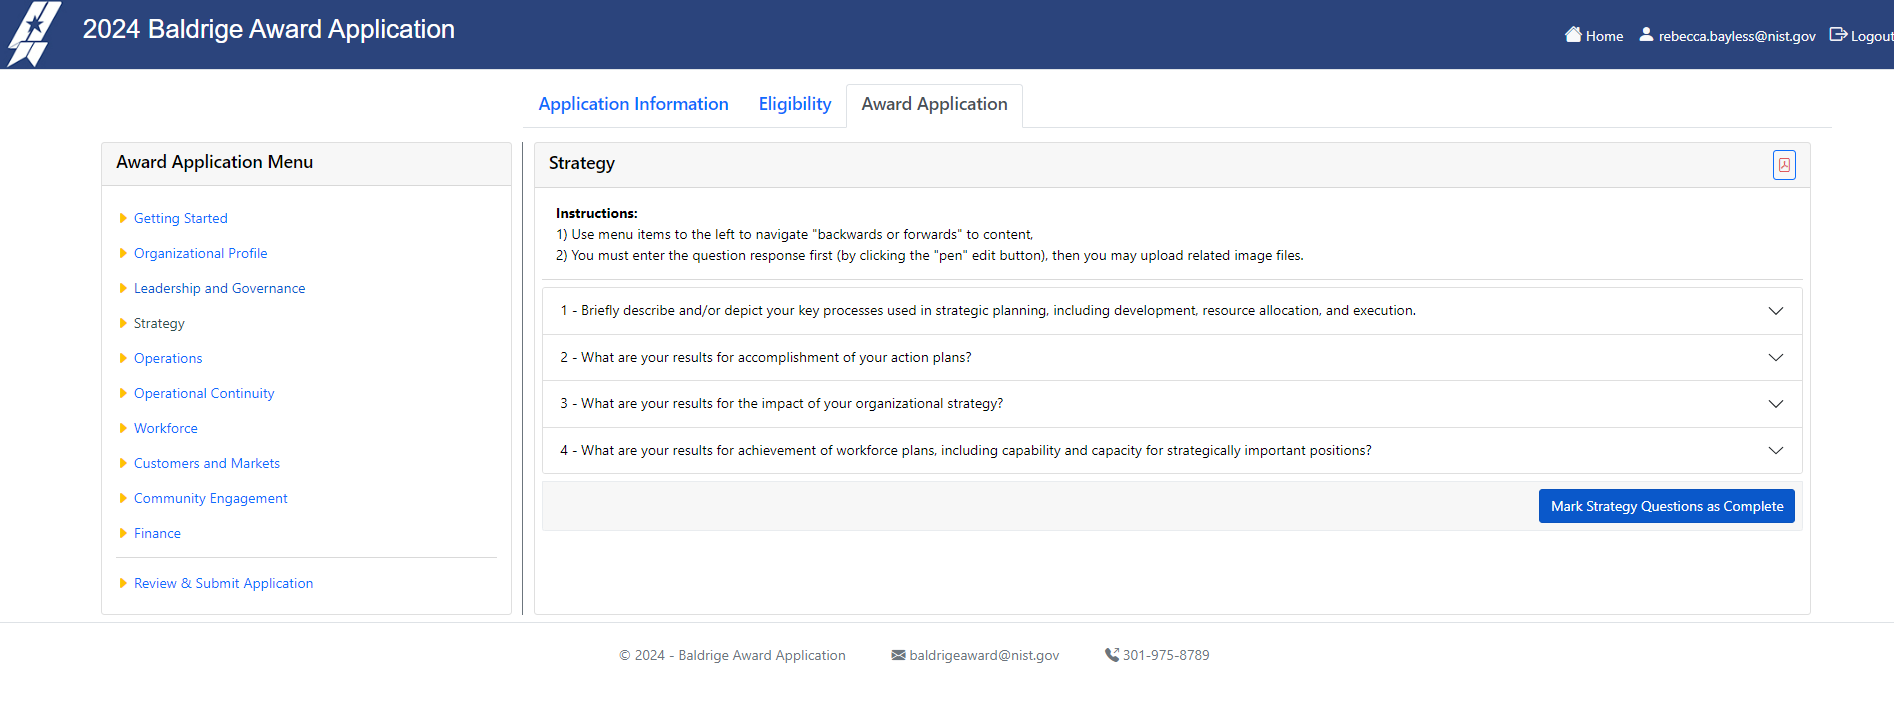Click the Logout arrow icon
This screenshot has width=1894, height=713.
click(1838, 35)
